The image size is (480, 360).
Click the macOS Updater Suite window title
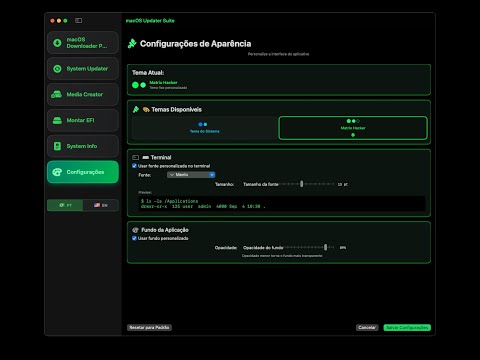[150, 21]
